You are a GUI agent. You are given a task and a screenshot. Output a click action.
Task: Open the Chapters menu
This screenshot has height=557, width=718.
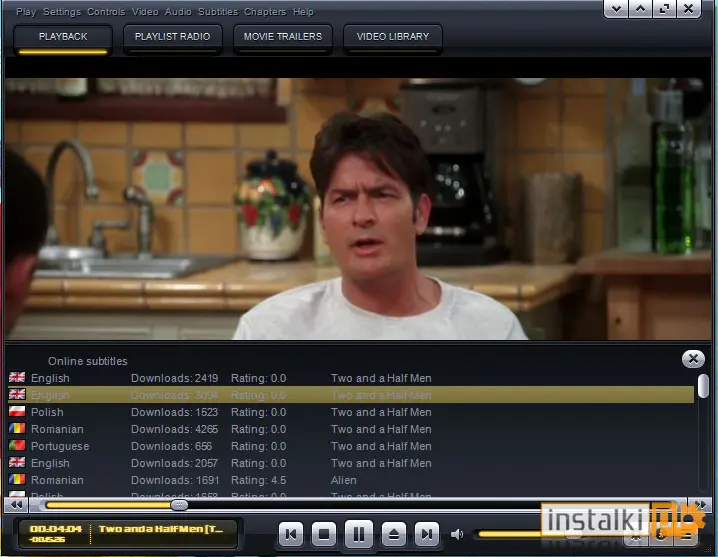(265, 11)
